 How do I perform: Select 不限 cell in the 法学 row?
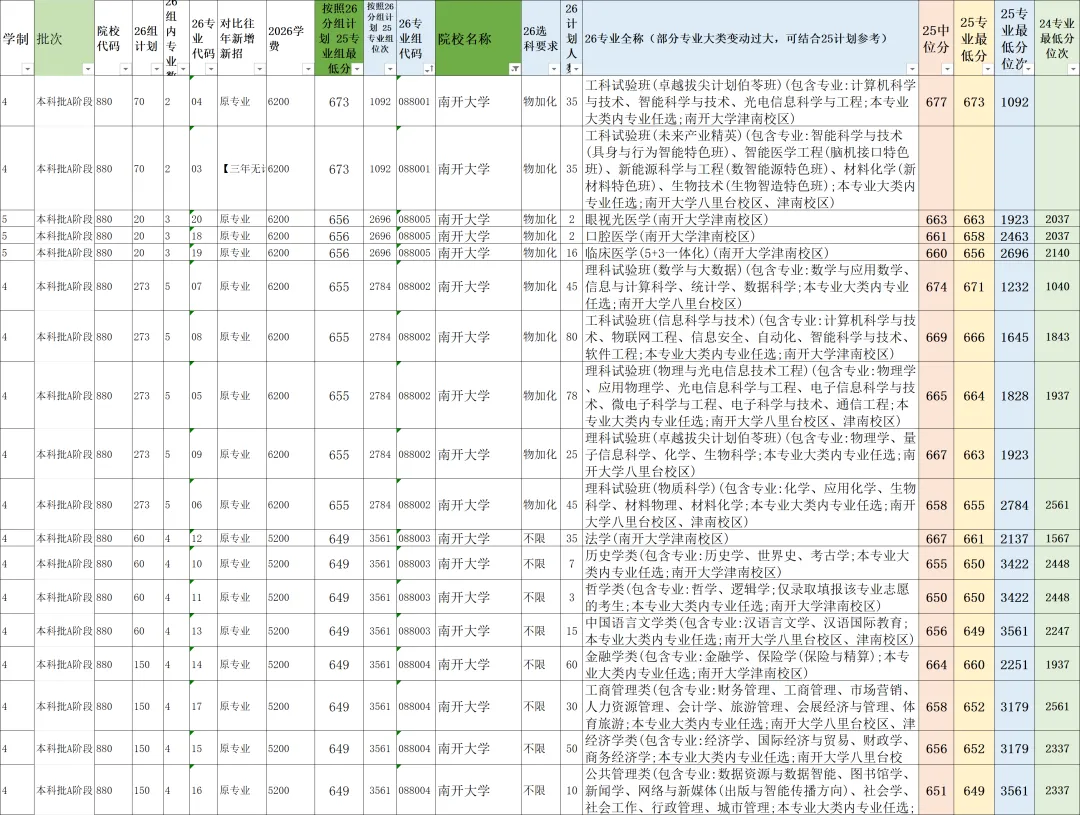[541, 538]
